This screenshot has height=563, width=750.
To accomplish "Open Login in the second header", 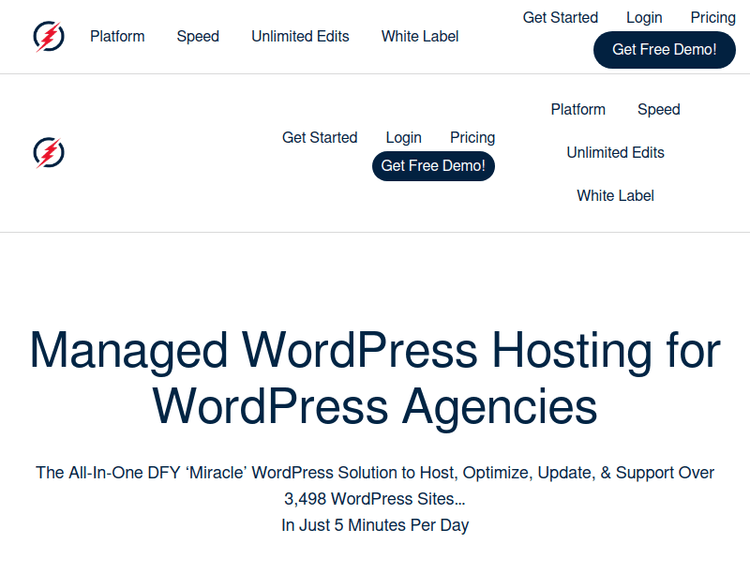I will coord(403,138).
